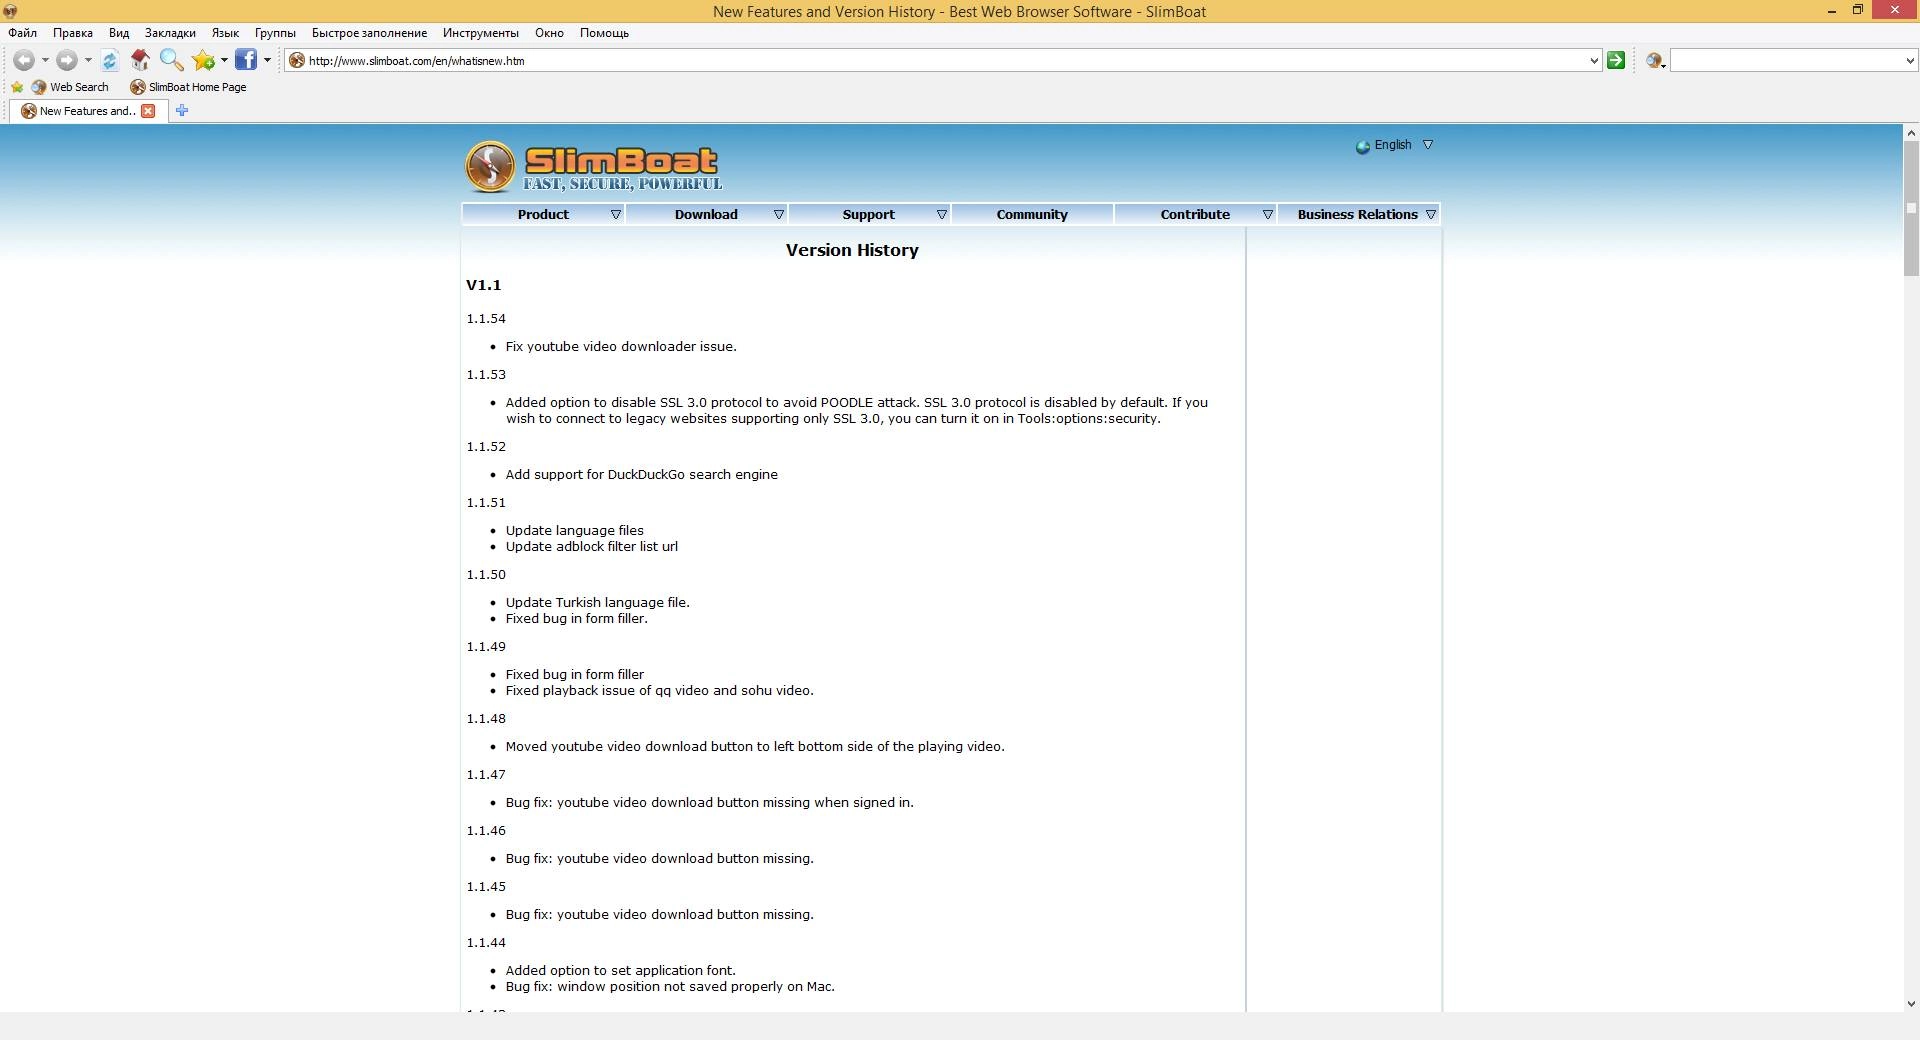The height and width of the screenshot is (1040, 1920).
Task: Click the scrollbar up arrow
Action: point(1911,132)
